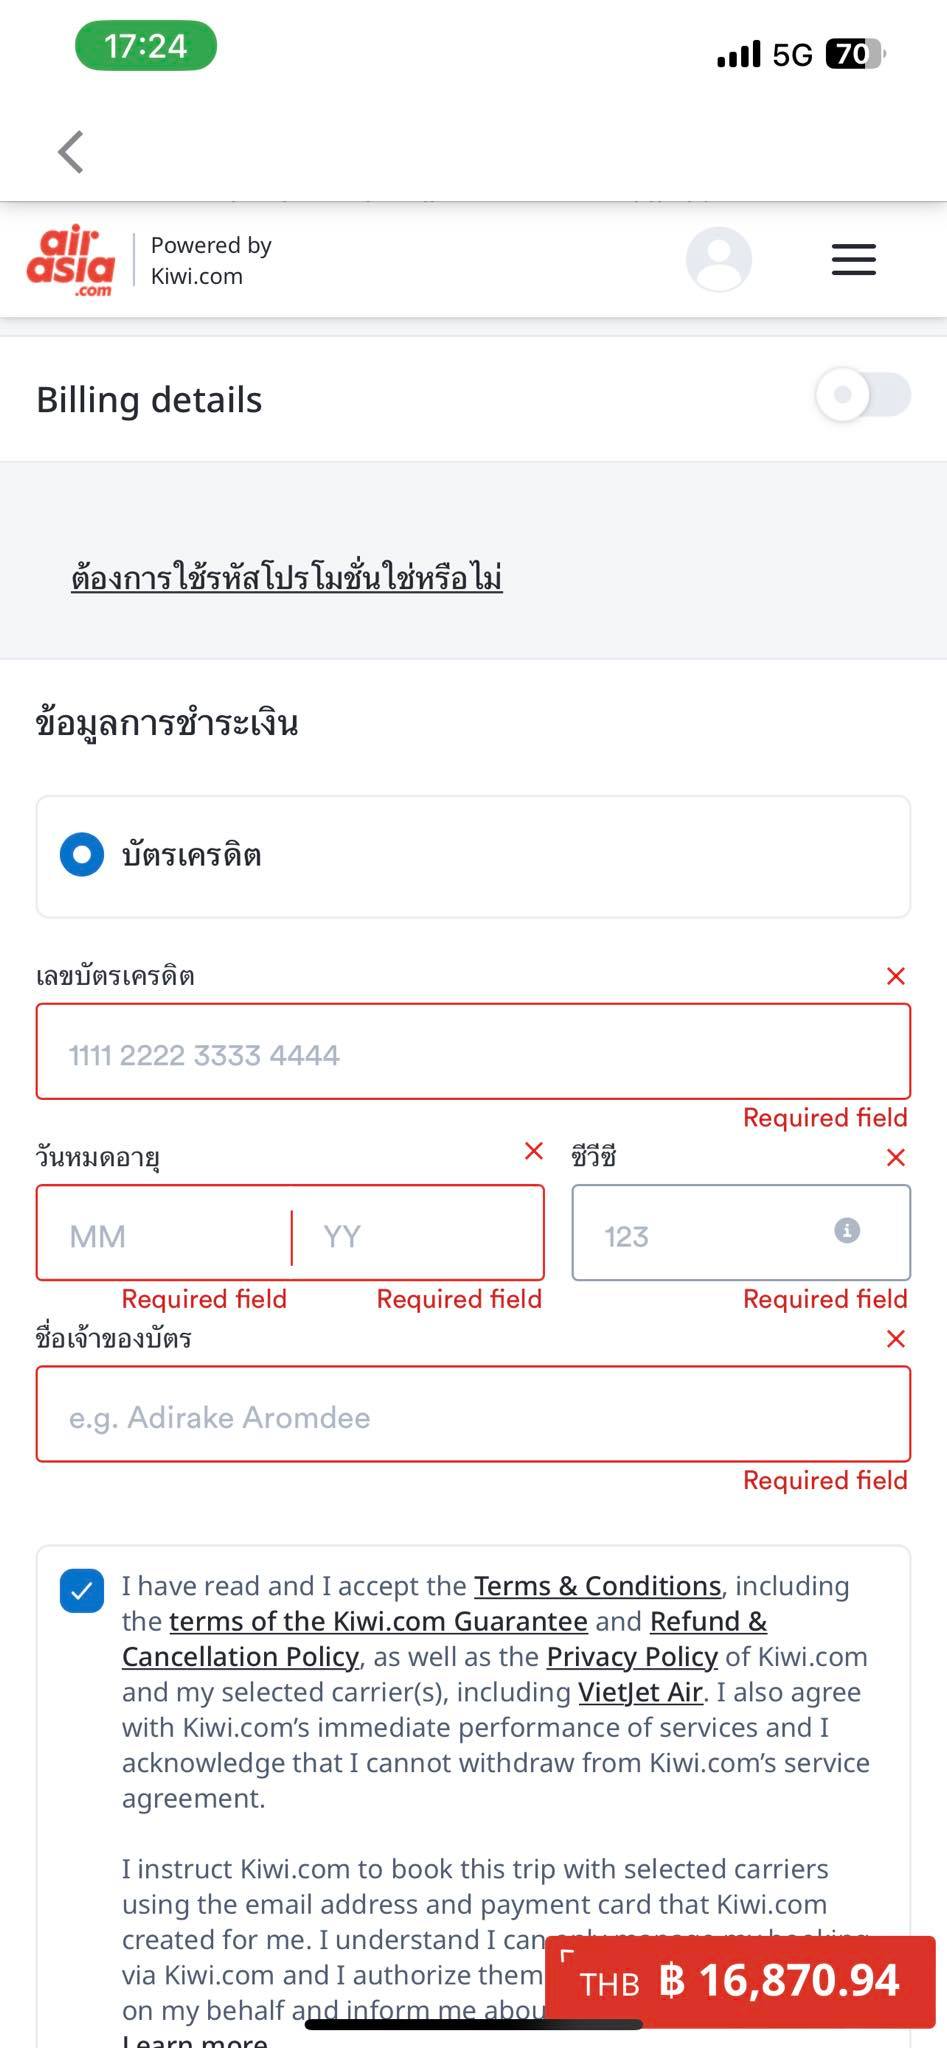Viewport: 947px width, 2048px height.
Task: Select the บัตรเครดิต radio button
Action: [x=82, y=855]
